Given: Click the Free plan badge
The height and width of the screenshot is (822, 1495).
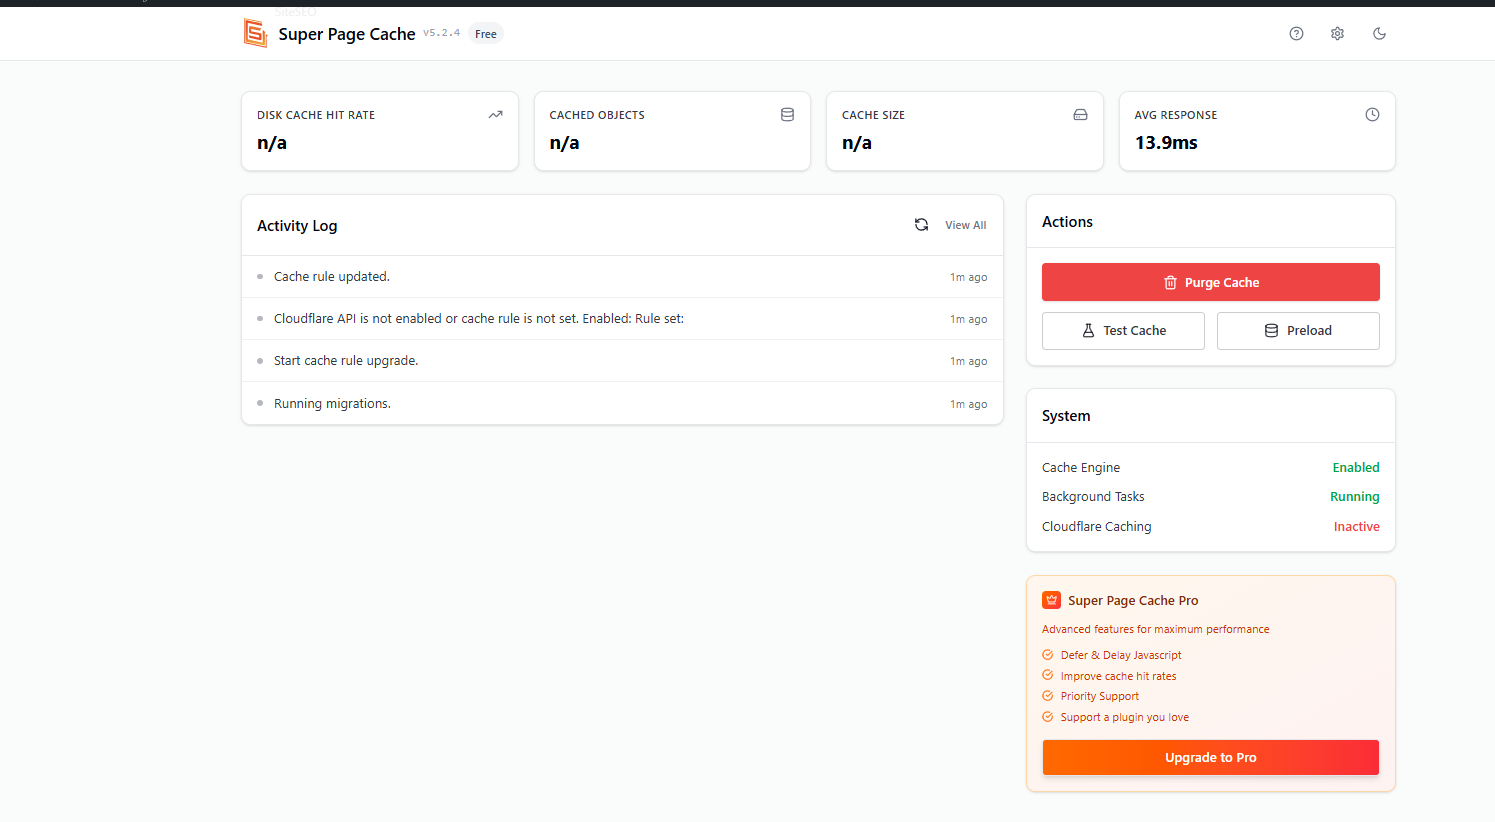Looking at the screenshot, I should [486, 34].
